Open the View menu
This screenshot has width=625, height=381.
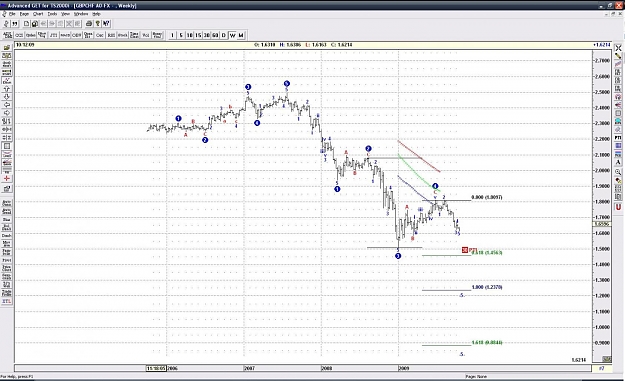point(65,14)
